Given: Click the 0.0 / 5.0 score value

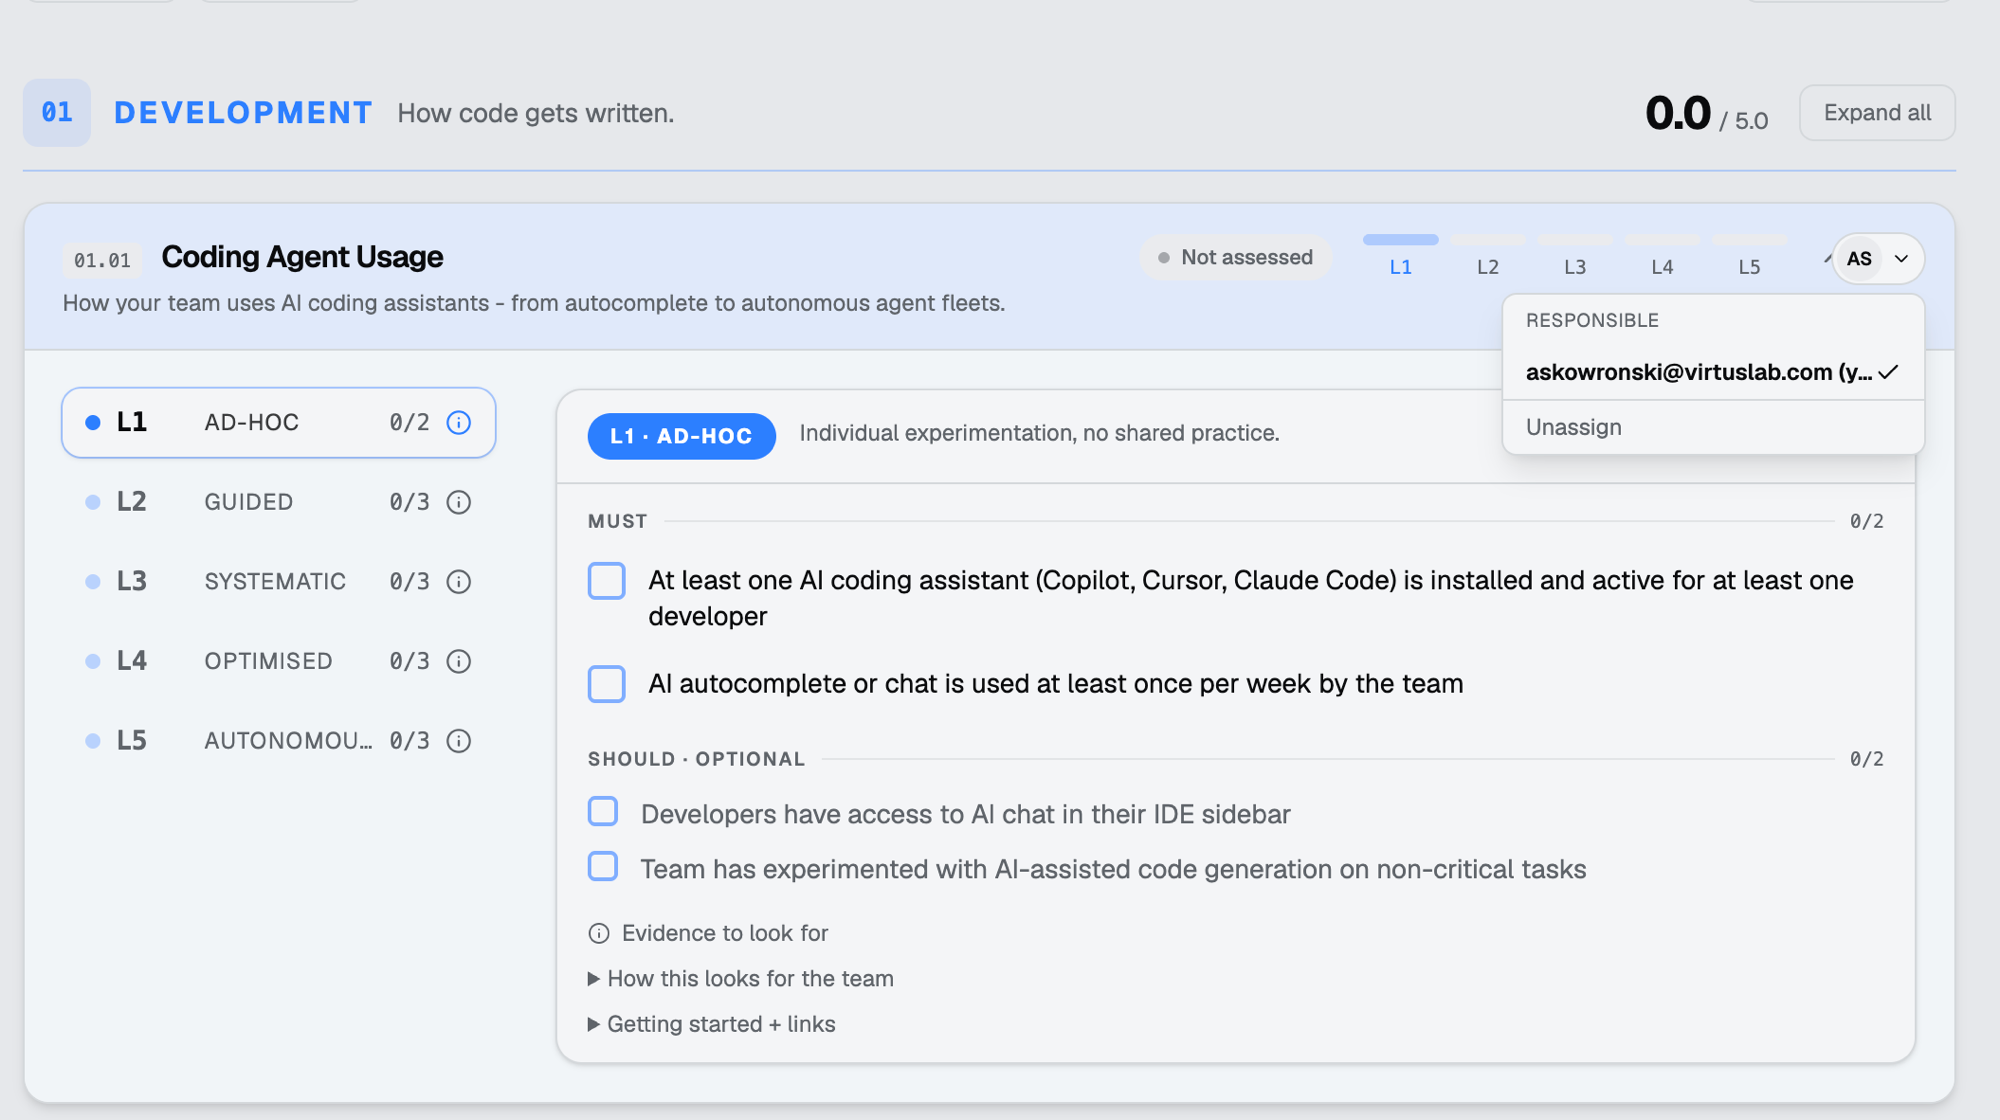Looking at the screenshot, I should coord(1706,114).
